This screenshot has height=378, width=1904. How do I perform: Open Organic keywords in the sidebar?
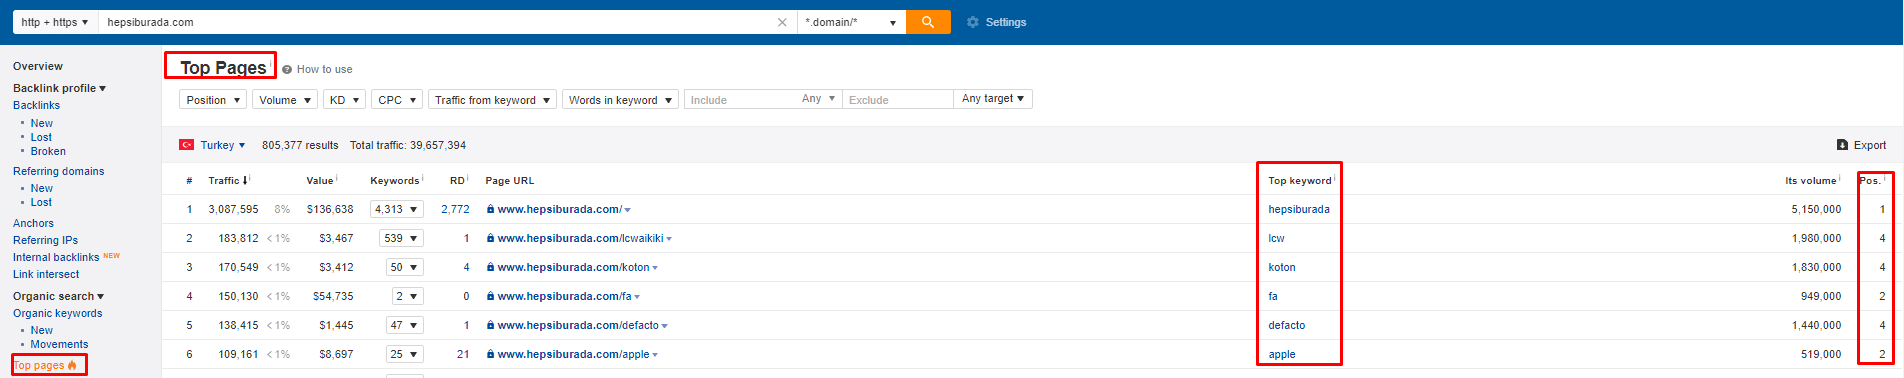pyautogui.click(x=57, y=313)
